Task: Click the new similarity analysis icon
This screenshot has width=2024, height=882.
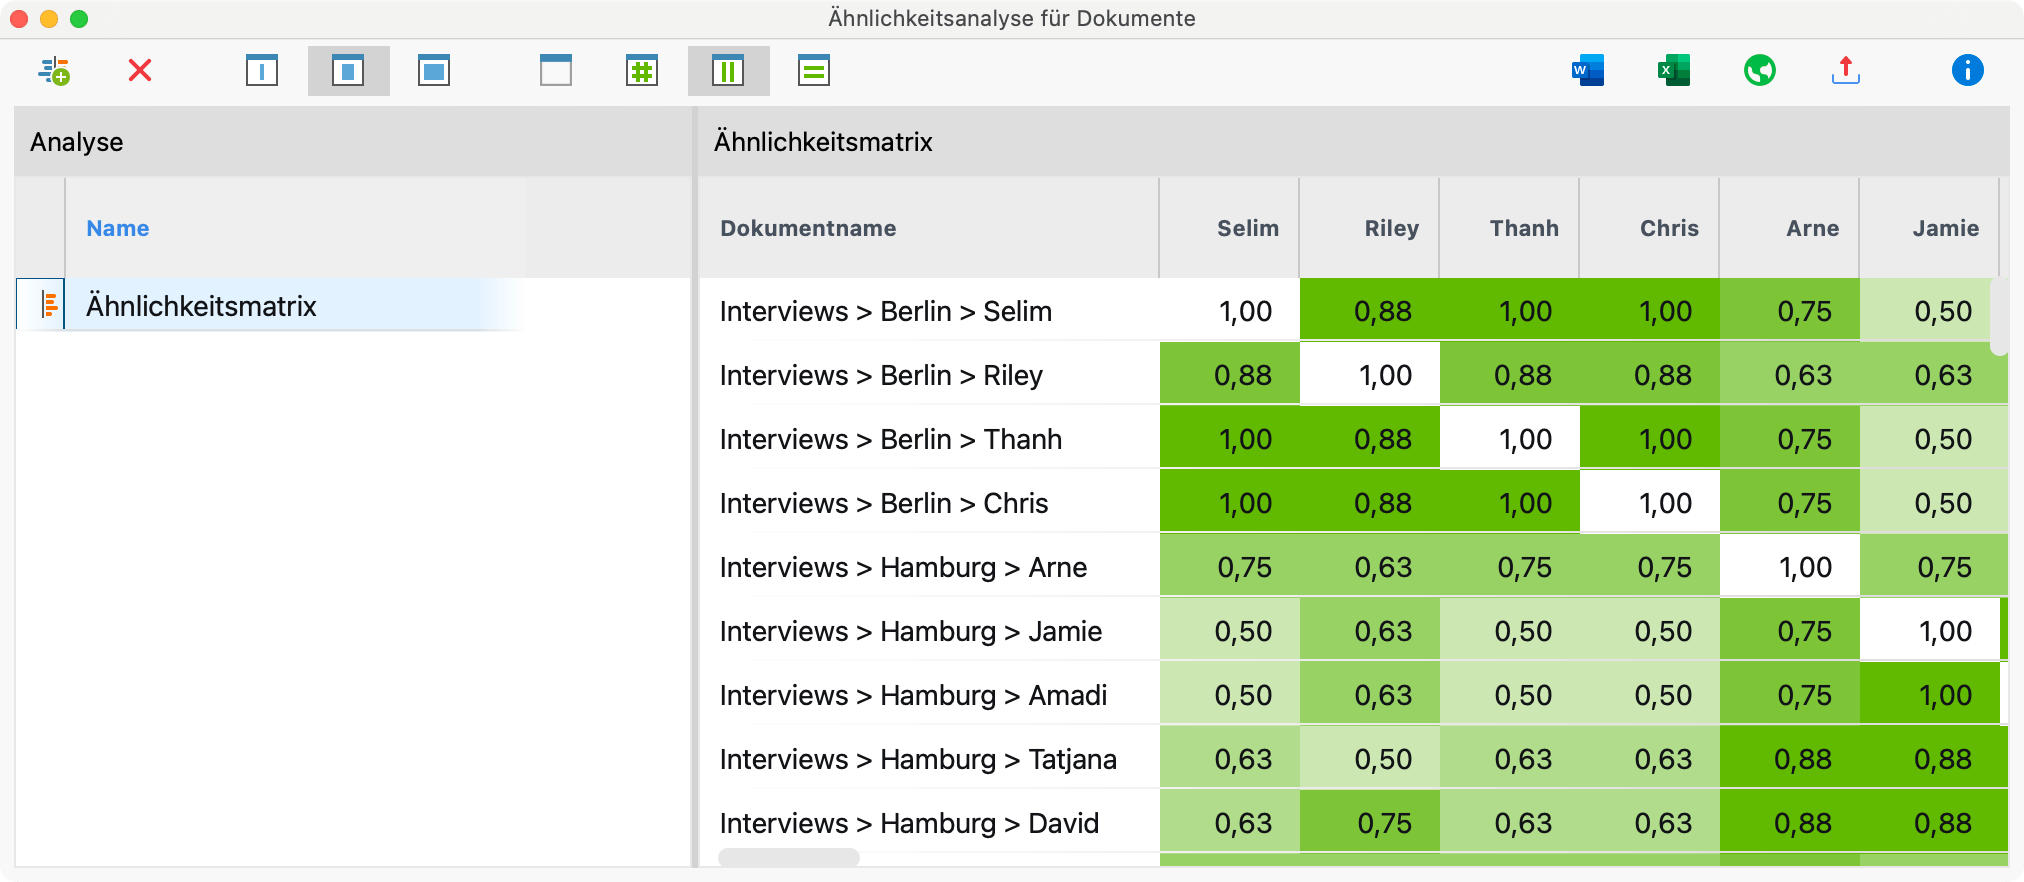Action: pyautogui.click(x=54, y=71)
